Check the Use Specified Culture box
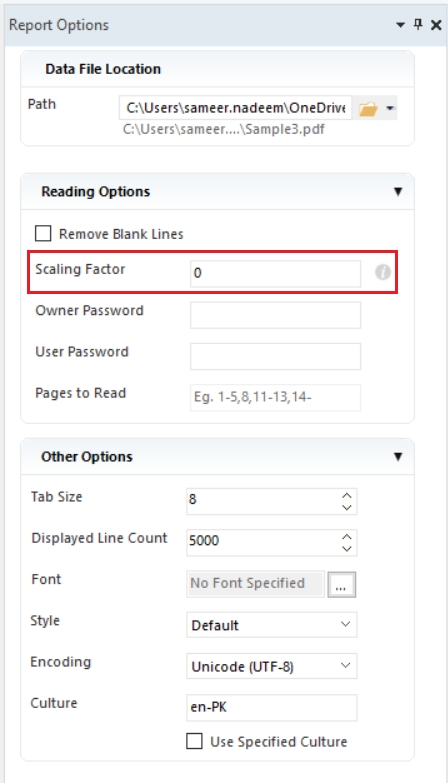The width and height of the screenshot is (448, 783). coord(194,741)
